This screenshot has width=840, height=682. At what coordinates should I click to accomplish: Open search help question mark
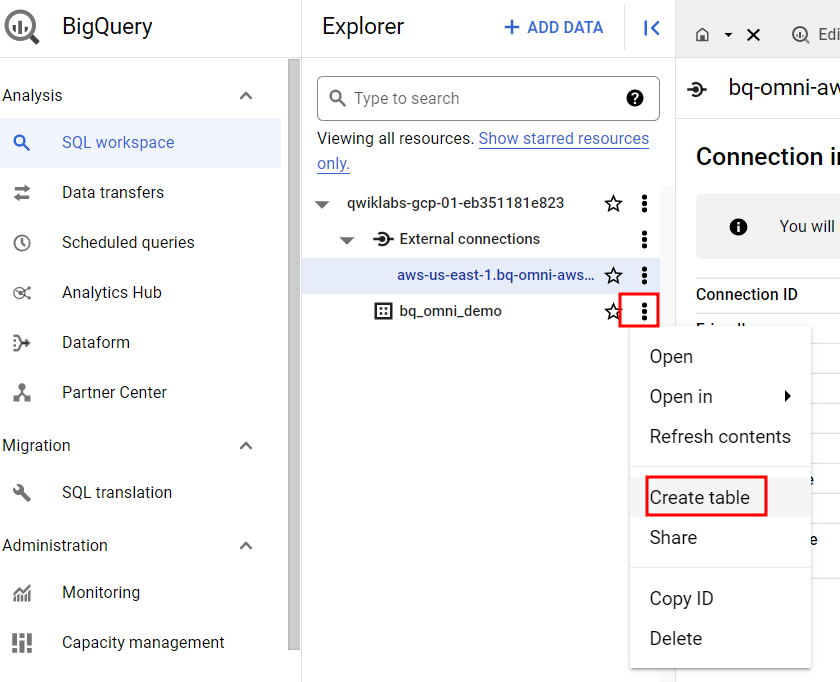pyautogui.click(x=635, y=99)
